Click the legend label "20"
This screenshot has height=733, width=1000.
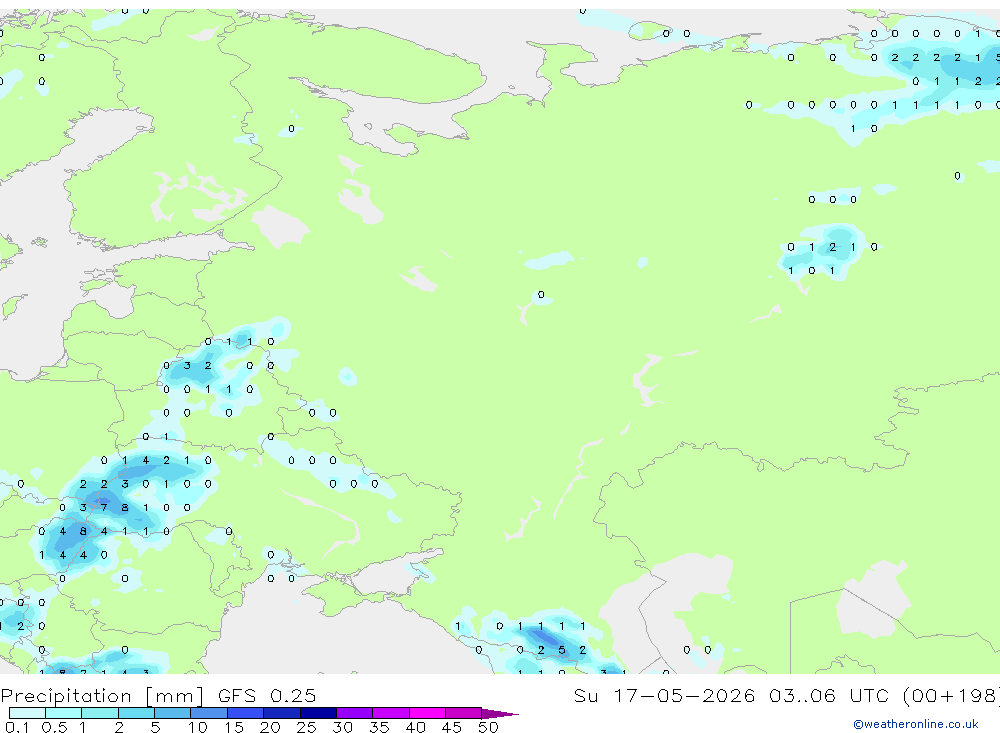[x=270, y=727]
